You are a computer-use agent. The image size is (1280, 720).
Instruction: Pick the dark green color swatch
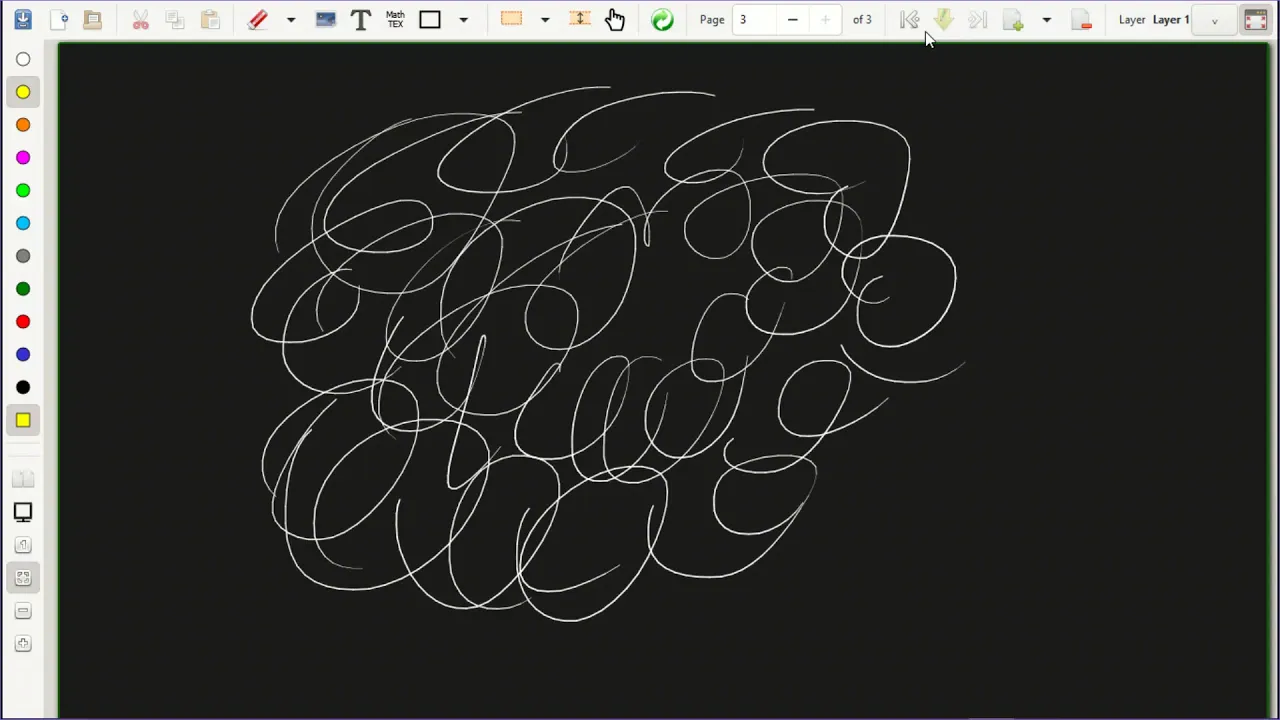(x=23, y=289)
